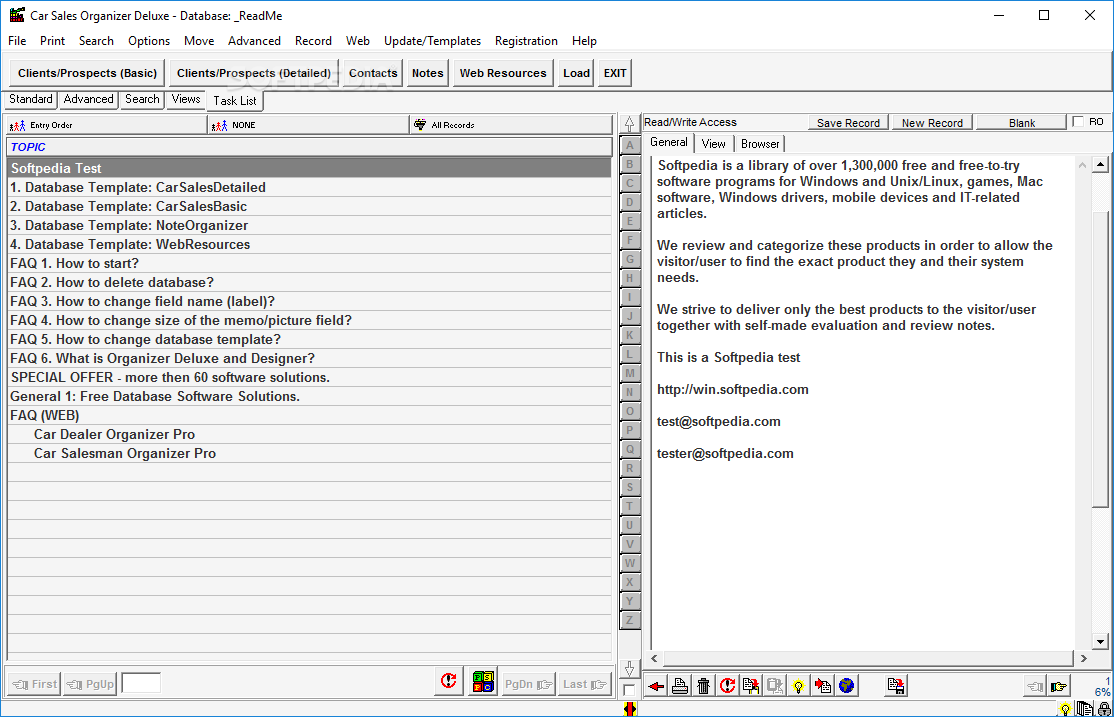Click the EXIT button

point(615,72)
